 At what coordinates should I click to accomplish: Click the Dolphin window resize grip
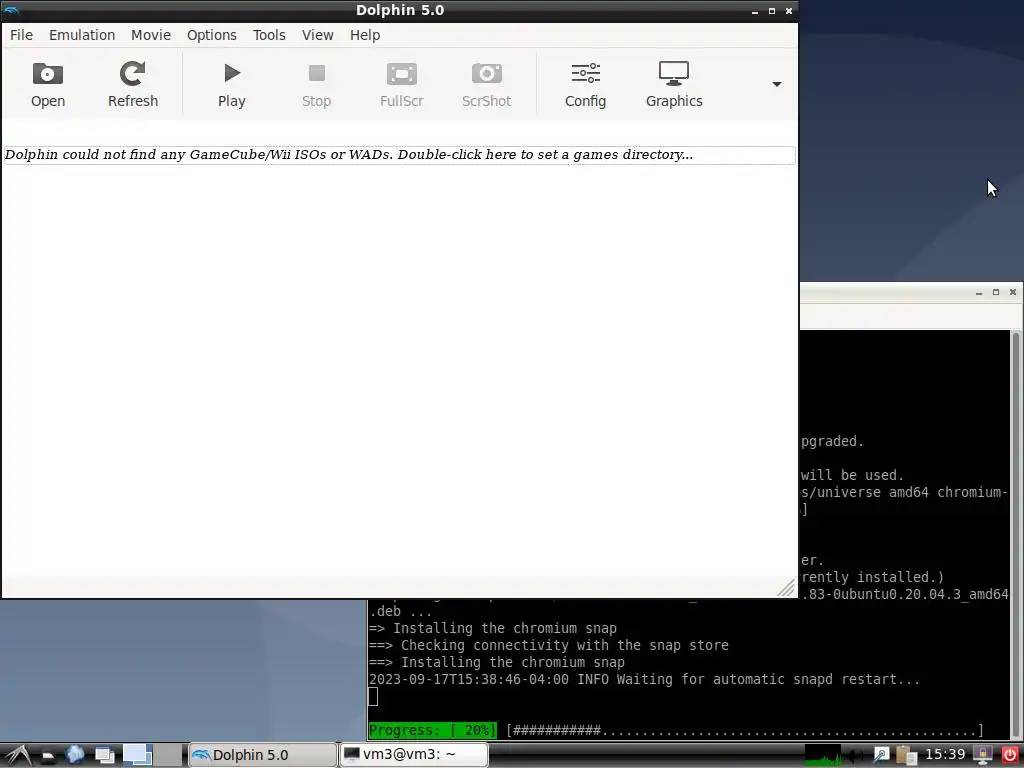[787, 588]
